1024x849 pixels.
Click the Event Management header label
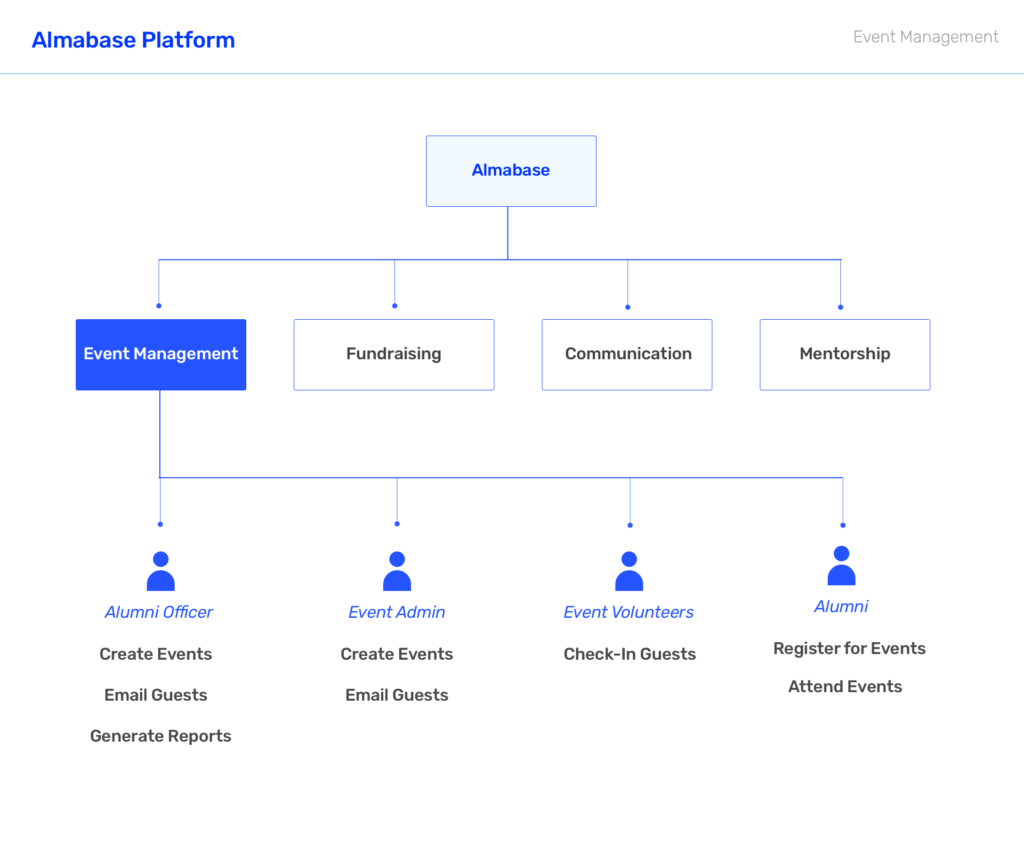(x=925, y=37)
